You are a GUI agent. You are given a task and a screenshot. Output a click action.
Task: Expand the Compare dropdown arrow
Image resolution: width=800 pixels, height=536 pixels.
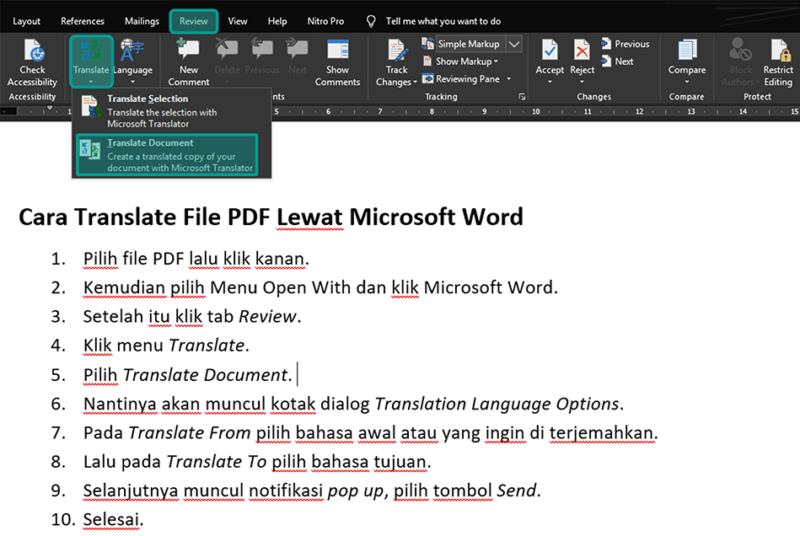coord(687,82)
